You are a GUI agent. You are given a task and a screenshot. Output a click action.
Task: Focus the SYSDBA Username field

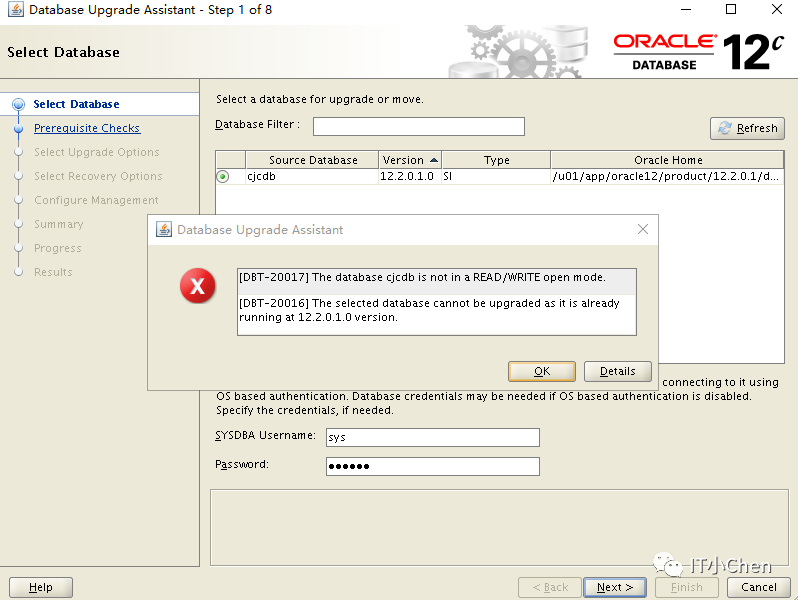coord(433,437)
